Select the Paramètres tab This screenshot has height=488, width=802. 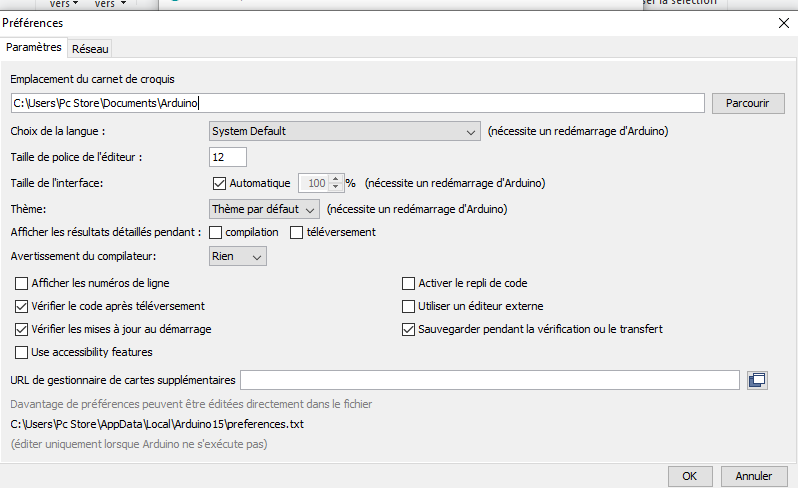pyautogui.click(x=34, y=47)
